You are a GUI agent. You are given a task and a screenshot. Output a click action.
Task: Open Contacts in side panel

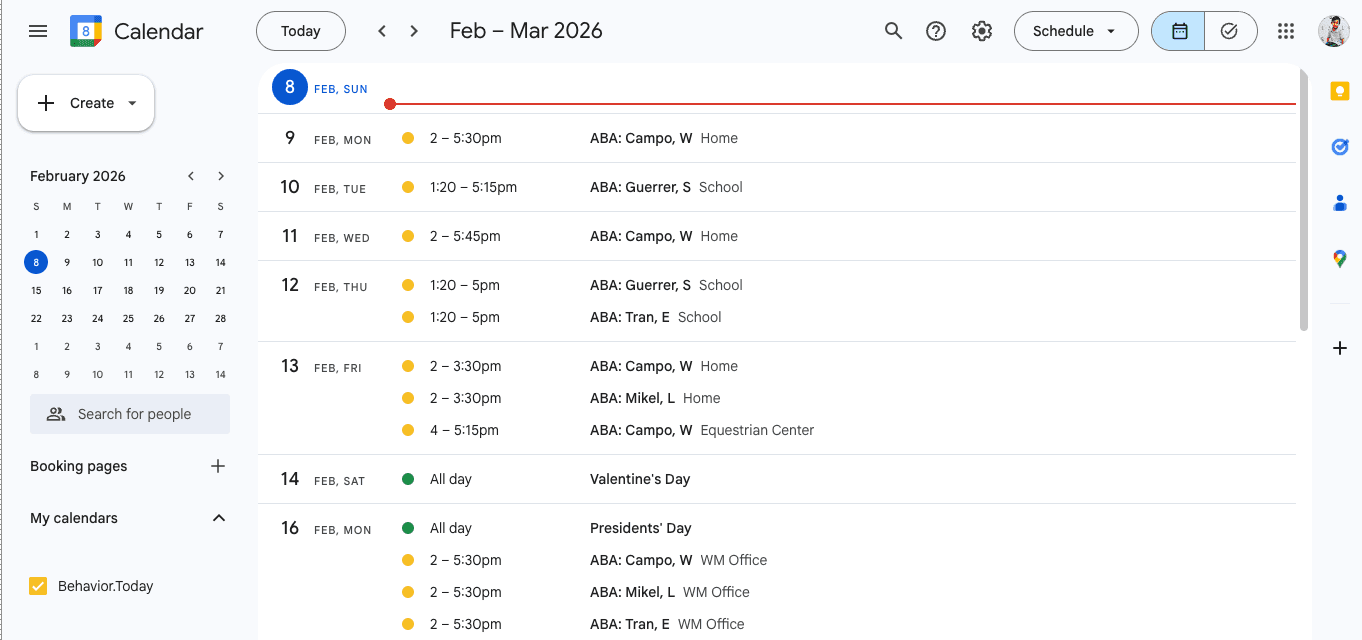tap(1340, 203)
